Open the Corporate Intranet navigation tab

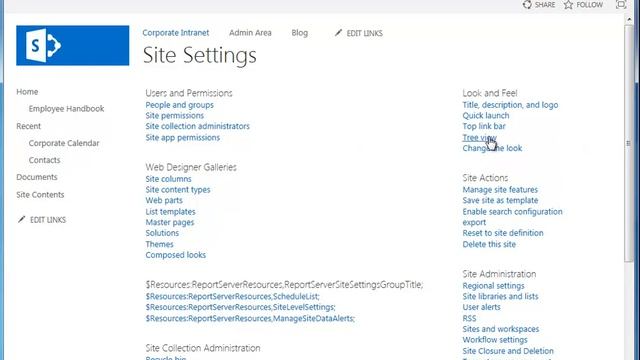(176, 33)
